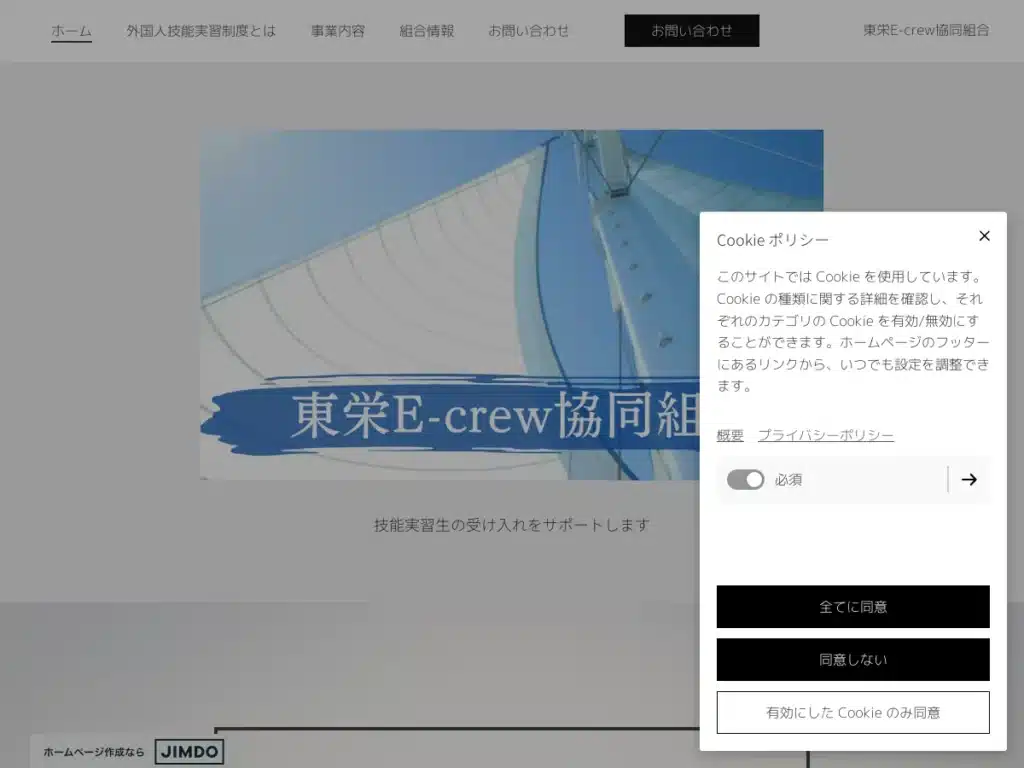This screenshot has height=768, width=1024.
Task: Click the black お問い合わせ header button
Action: 692,31
